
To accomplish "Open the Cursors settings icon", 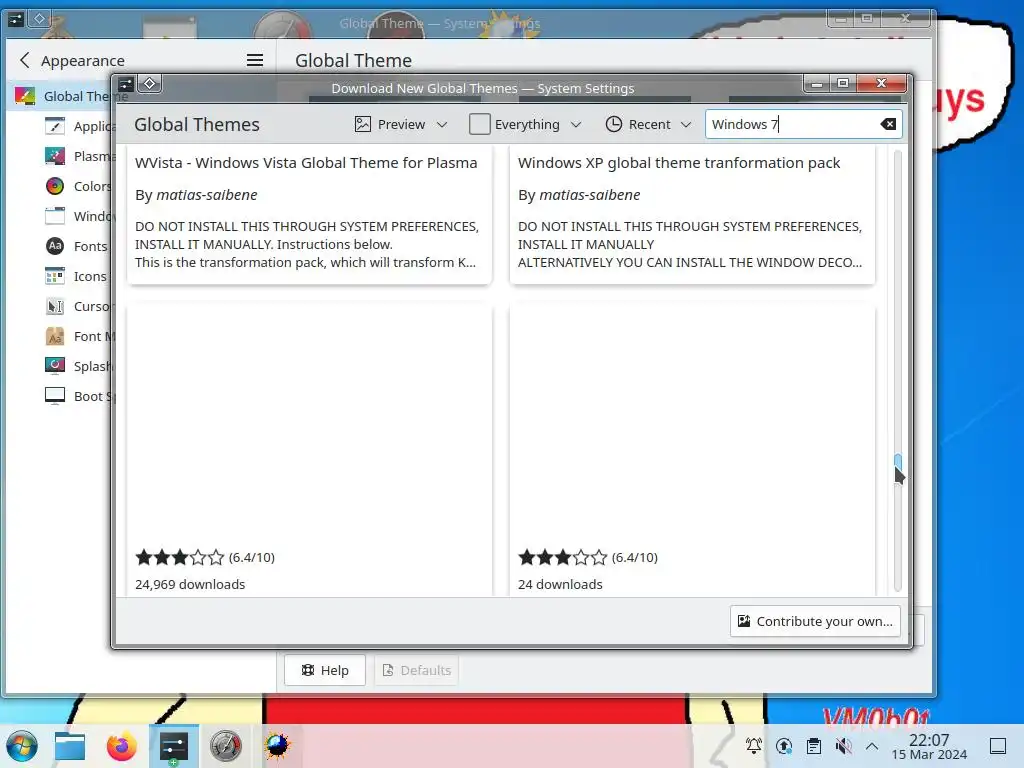I will tap(55, 306).
